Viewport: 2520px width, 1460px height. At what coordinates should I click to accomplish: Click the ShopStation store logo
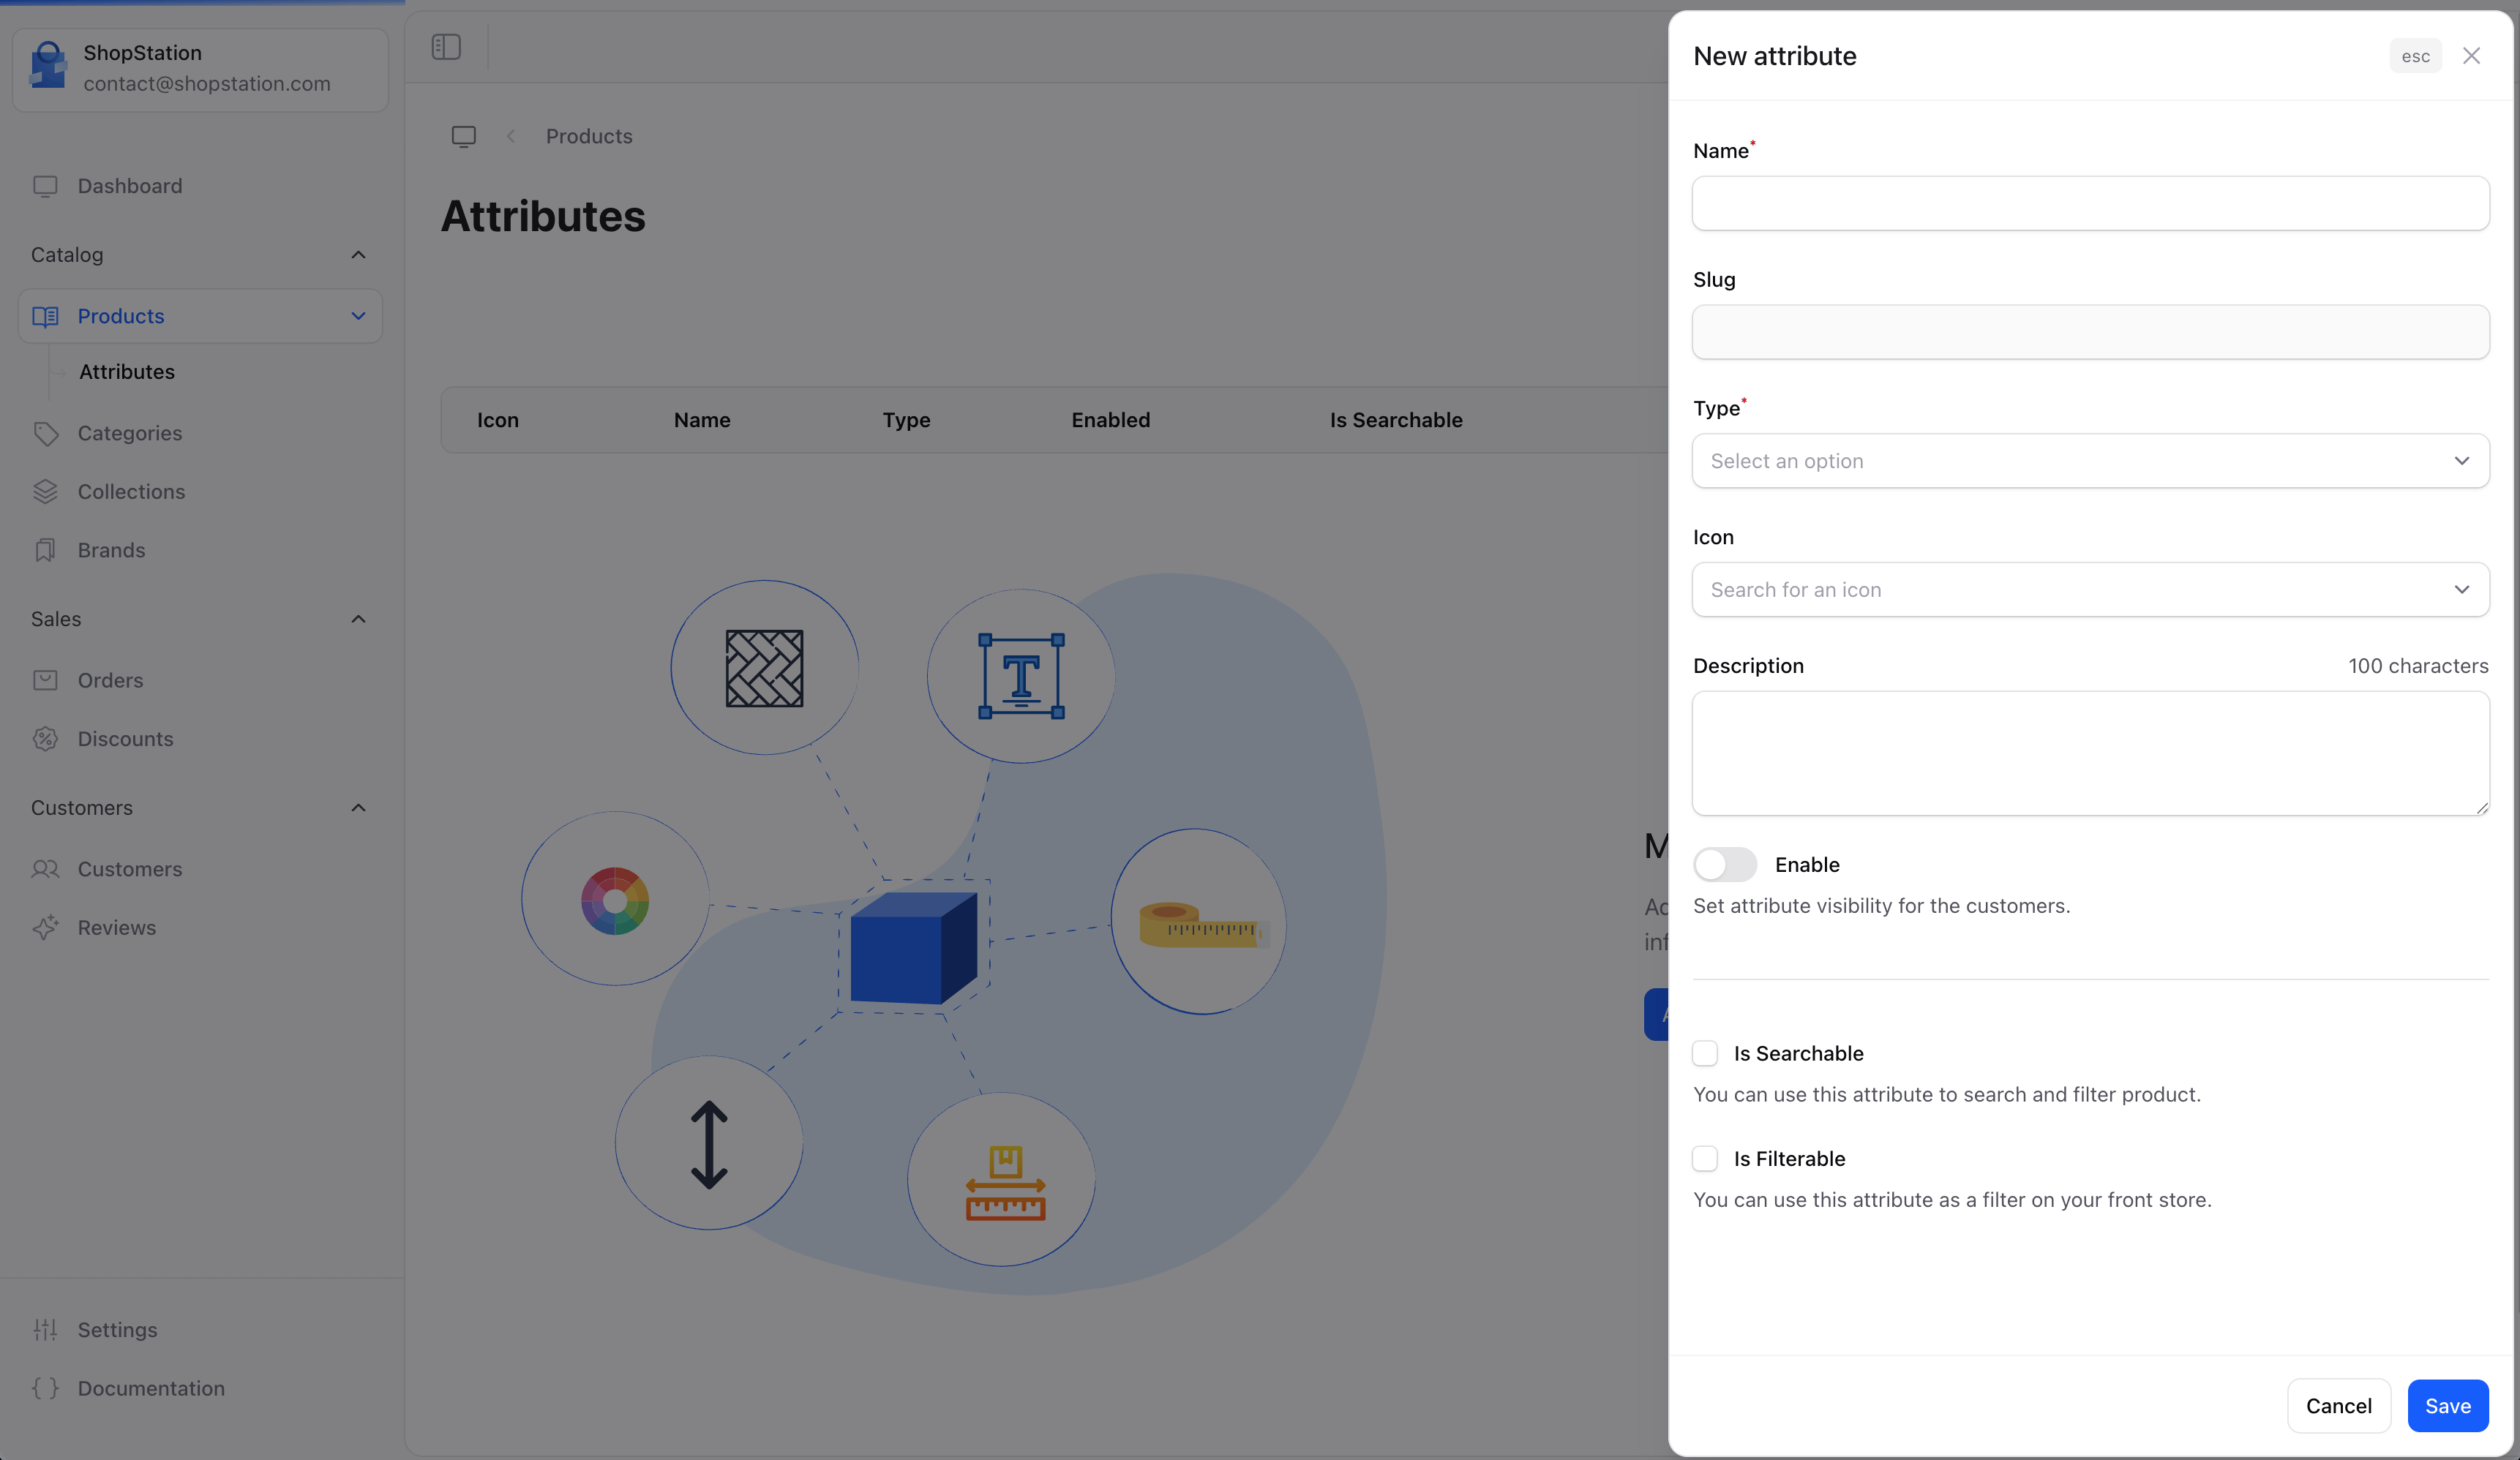(x=48, y=66)
